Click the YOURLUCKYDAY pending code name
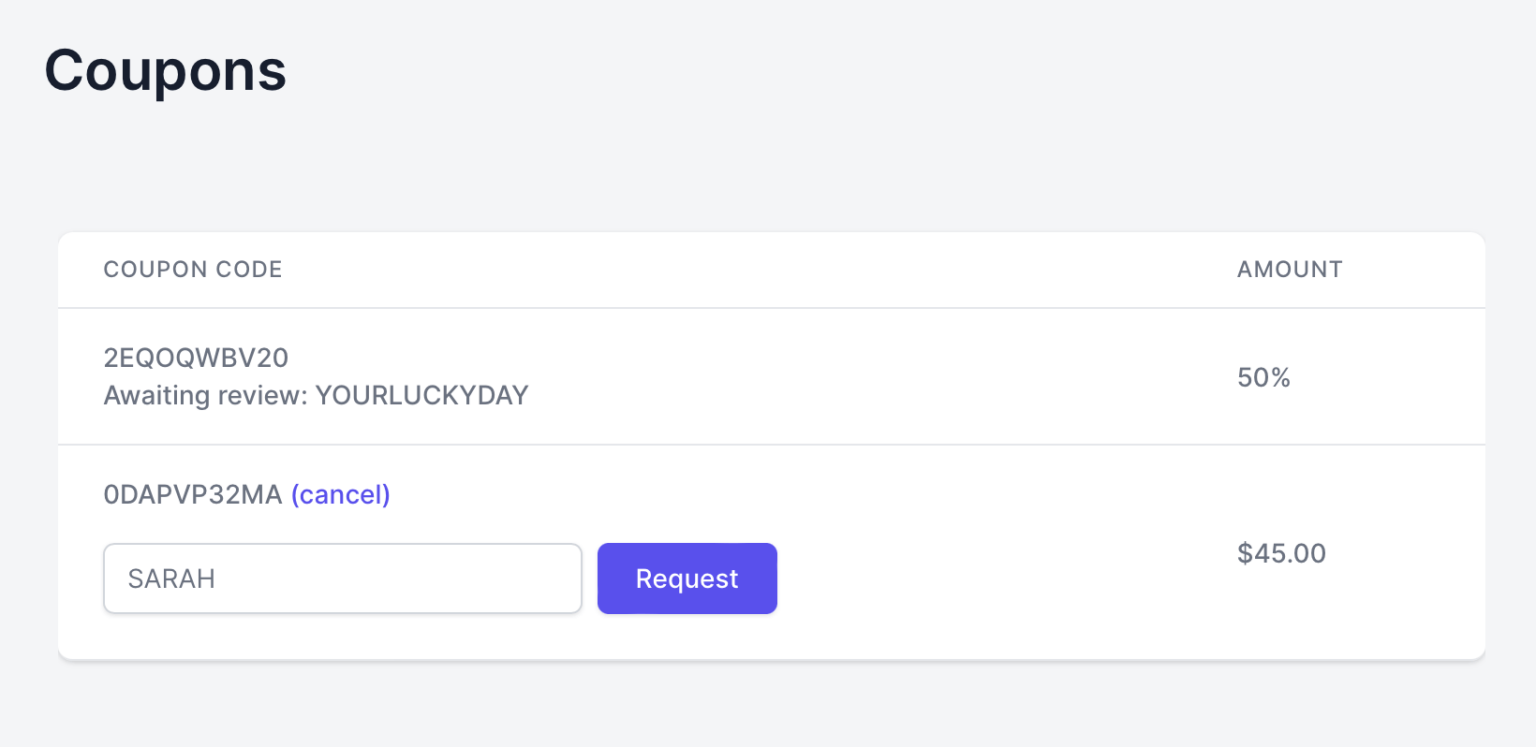This screenshot has width=1536, height=747. (421, 396)
